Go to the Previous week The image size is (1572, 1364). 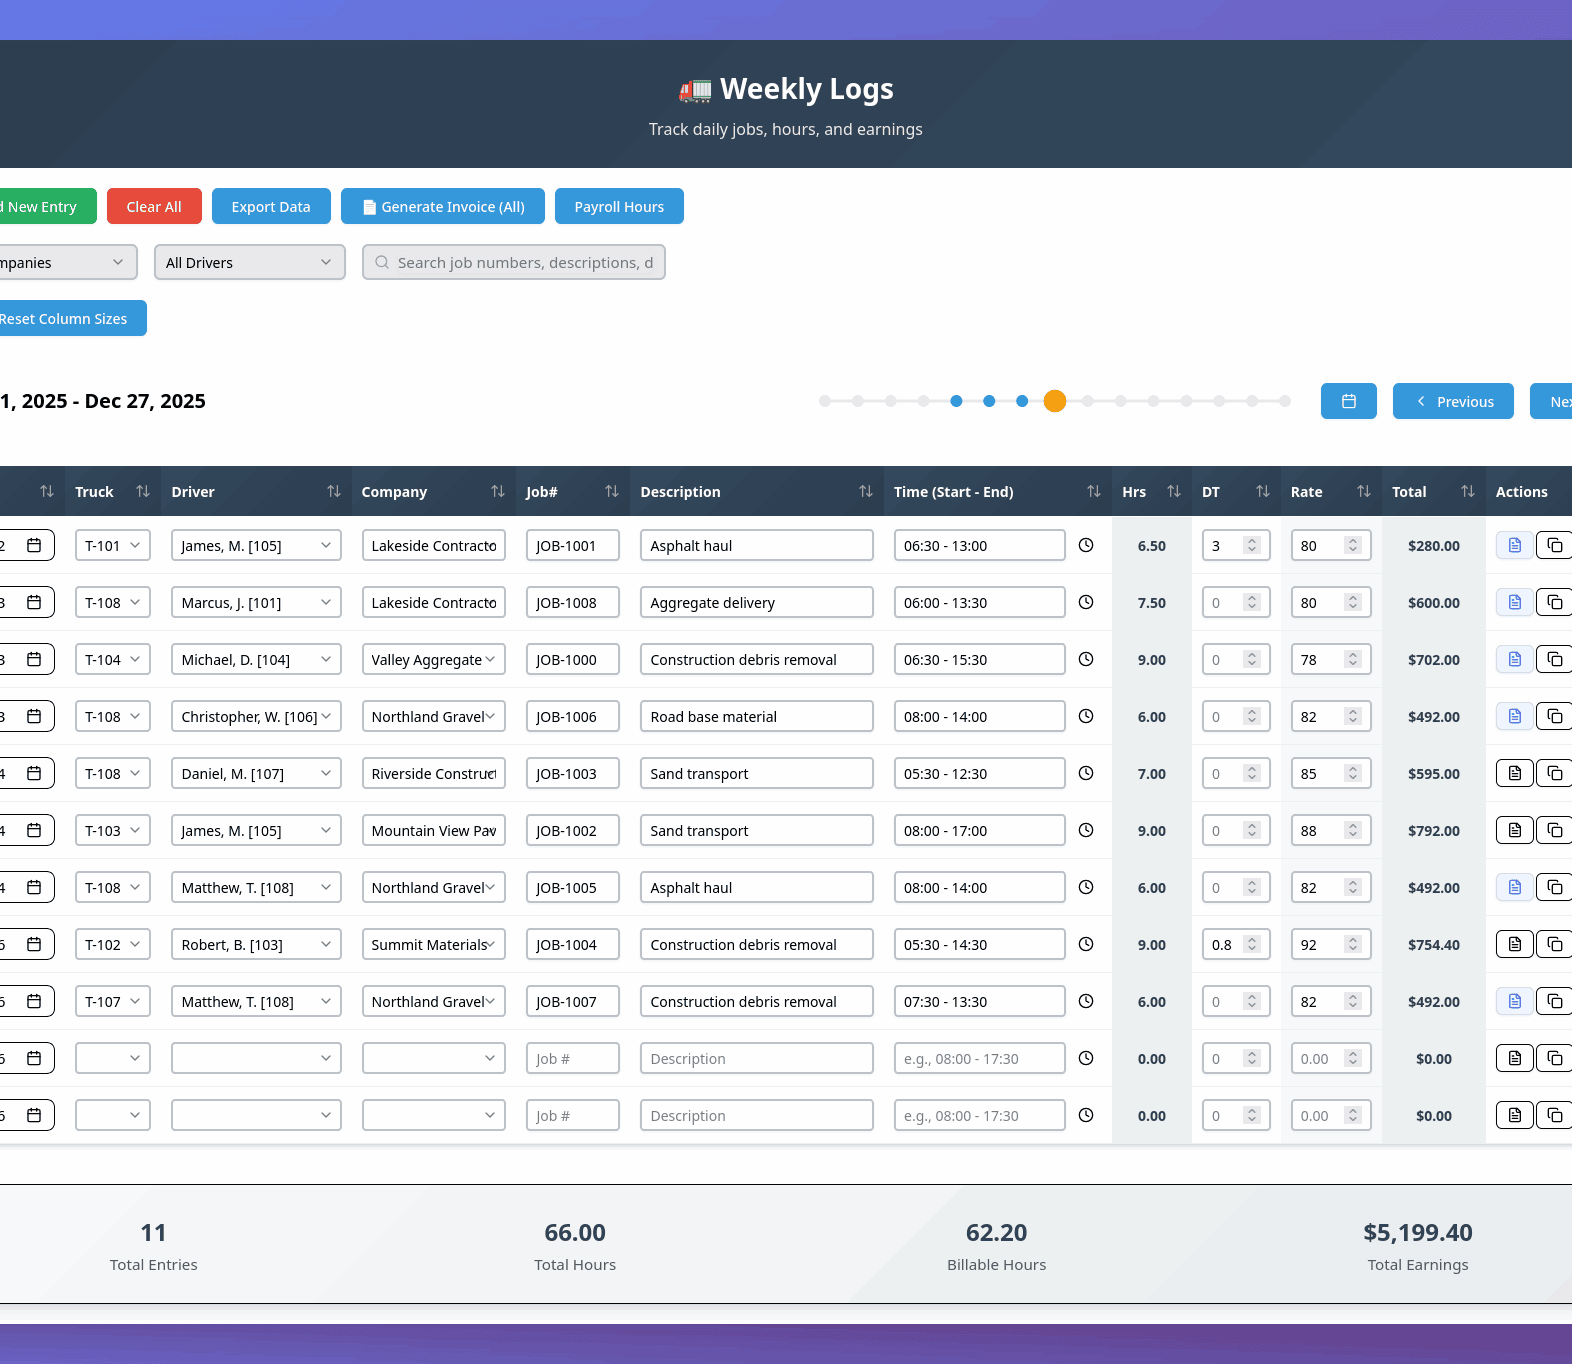(1452, 401)
